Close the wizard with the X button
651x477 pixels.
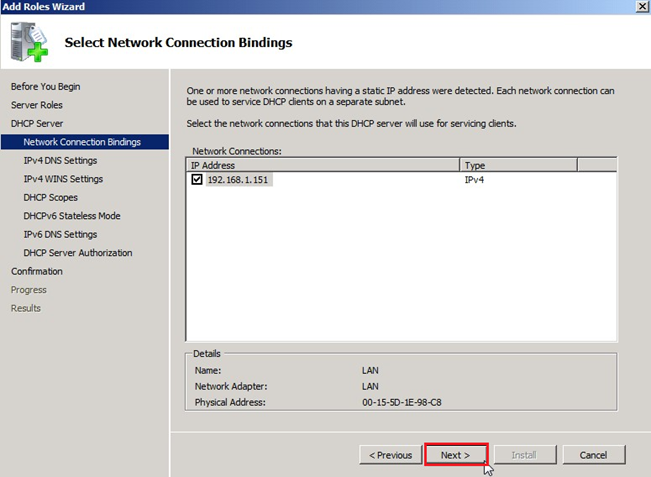click(642, 6)
